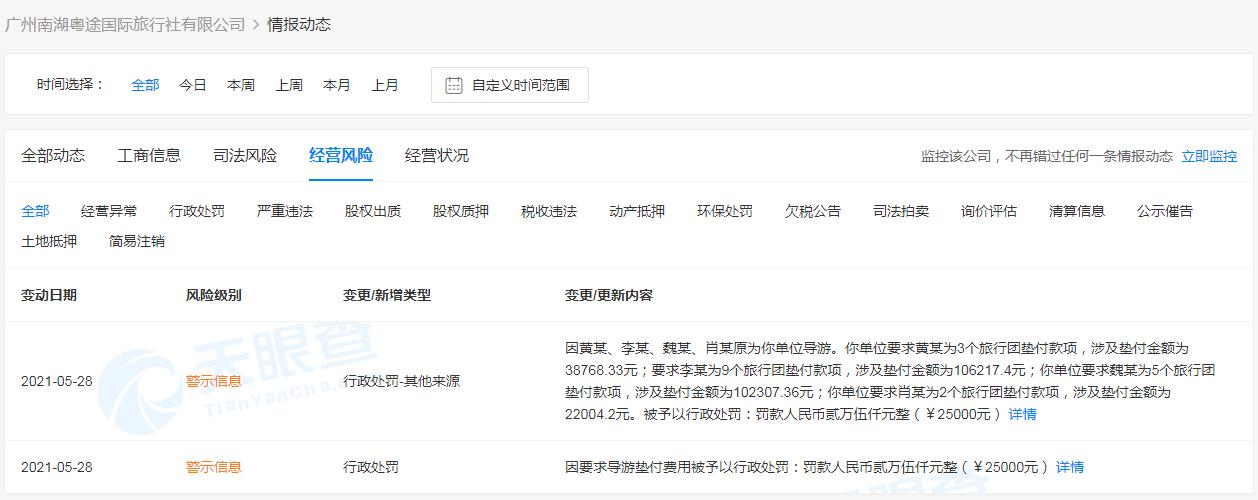Filter by 简易注销 sub-category

137,241
